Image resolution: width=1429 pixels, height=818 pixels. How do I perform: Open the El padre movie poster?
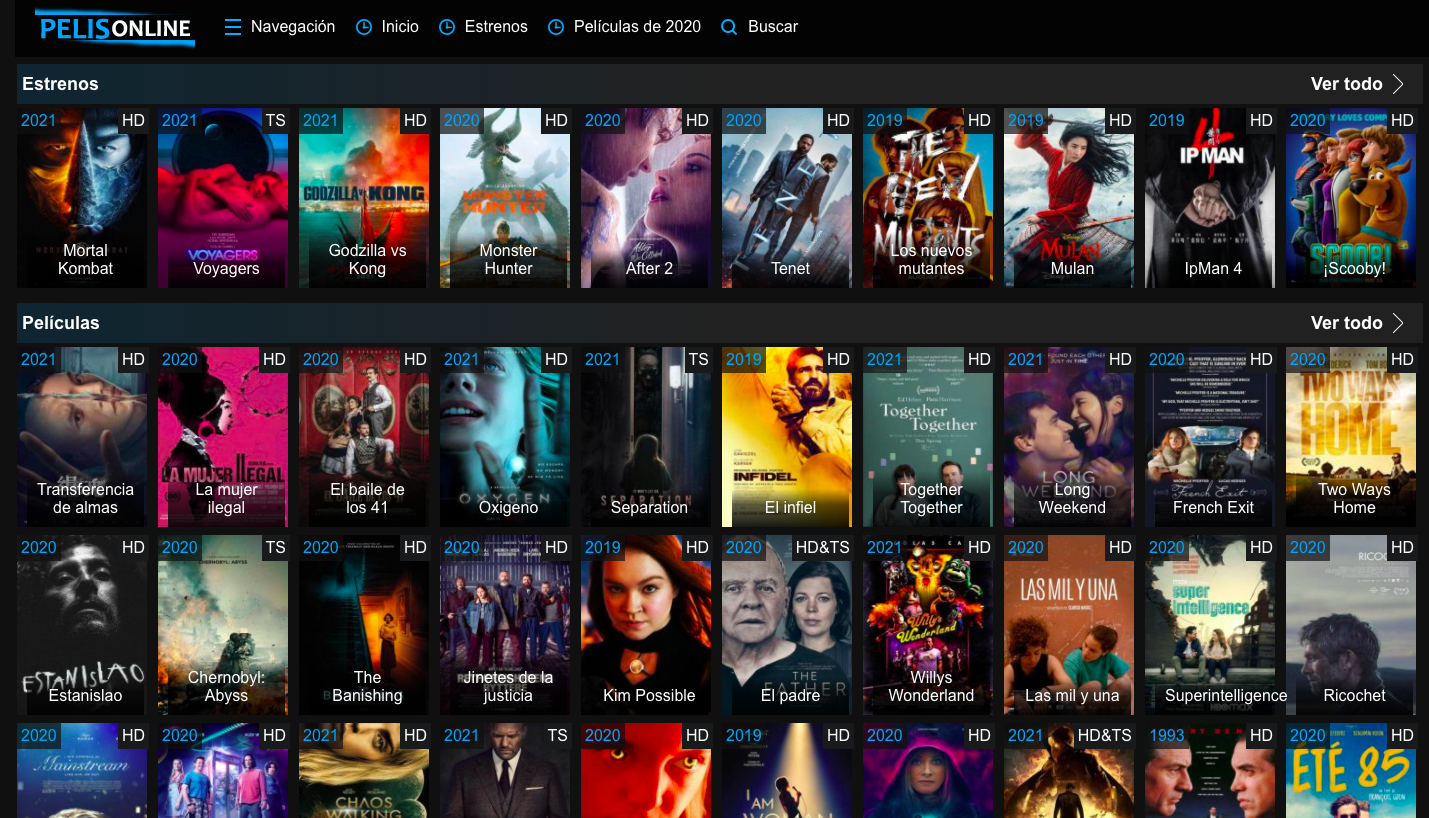pos(787,625)
